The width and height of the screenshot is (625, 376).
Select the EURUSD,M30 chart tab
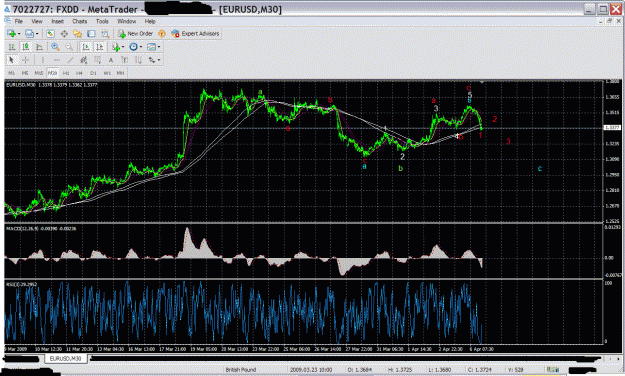[65, 358]
